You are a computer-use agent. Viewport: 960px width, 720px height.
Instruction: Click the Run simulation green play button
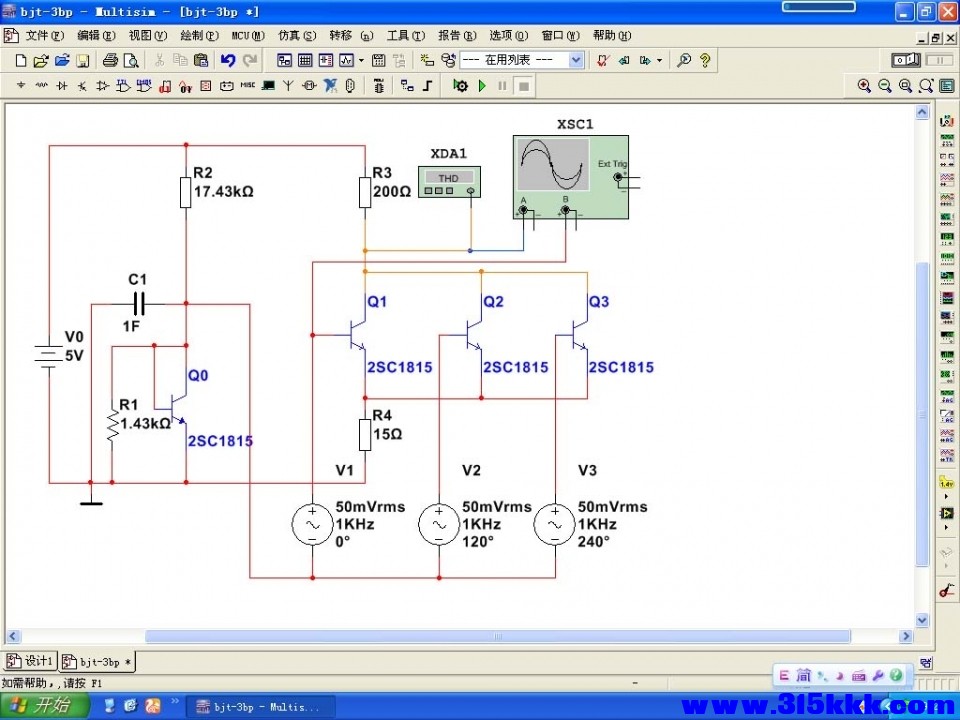pyautogui.click(x=482, y=86)
